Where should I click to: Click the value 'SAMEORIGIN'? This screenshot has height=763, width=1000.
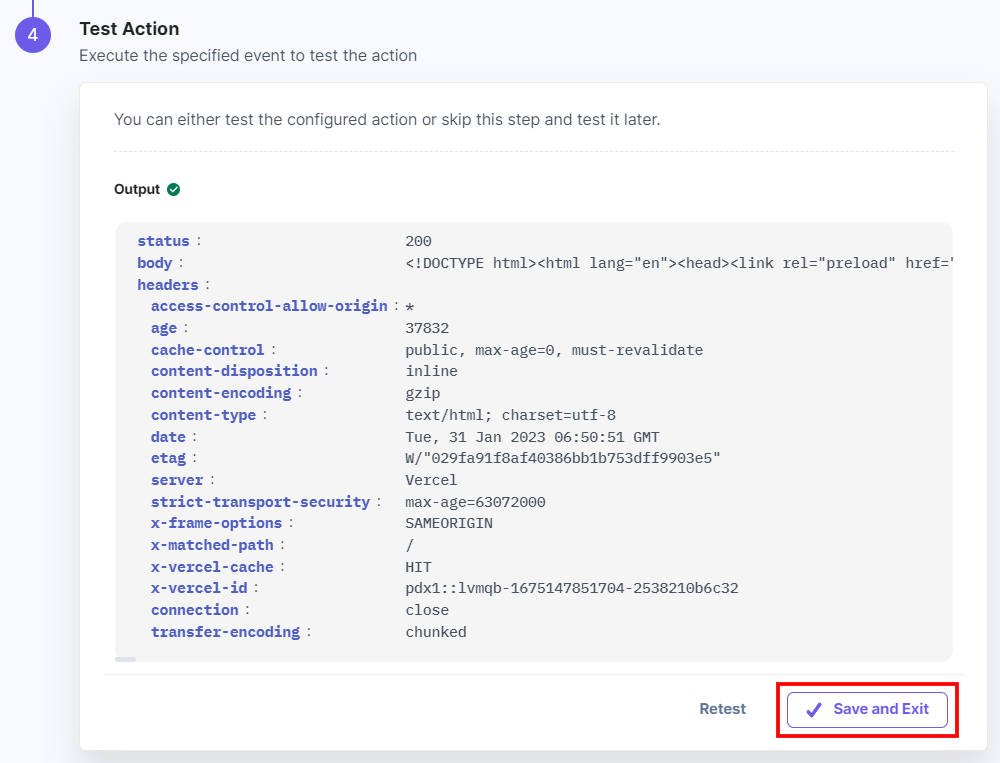449,523
